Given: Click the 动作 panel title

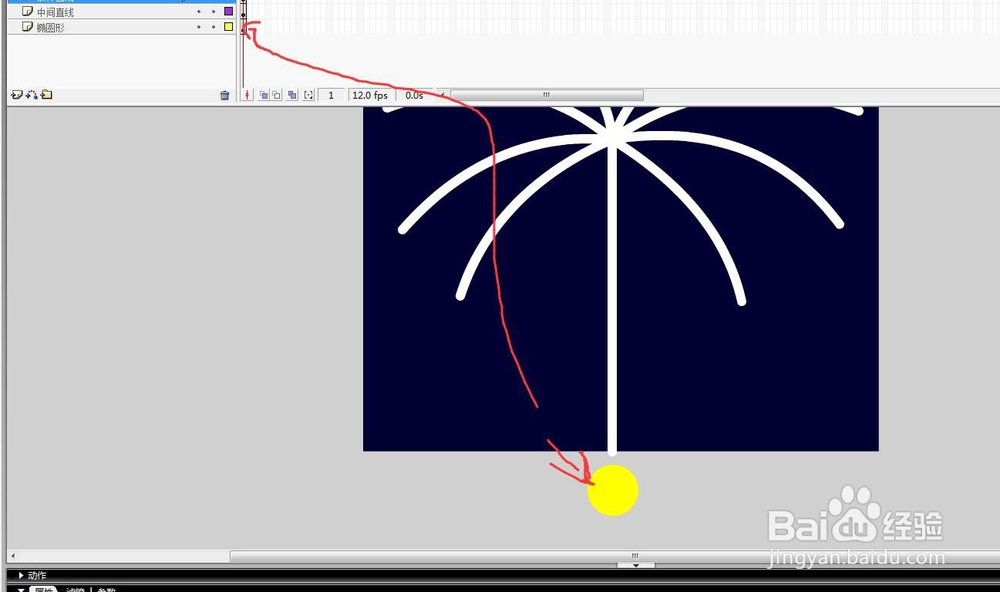Looking at the screenshot, I should click(37, 575).
